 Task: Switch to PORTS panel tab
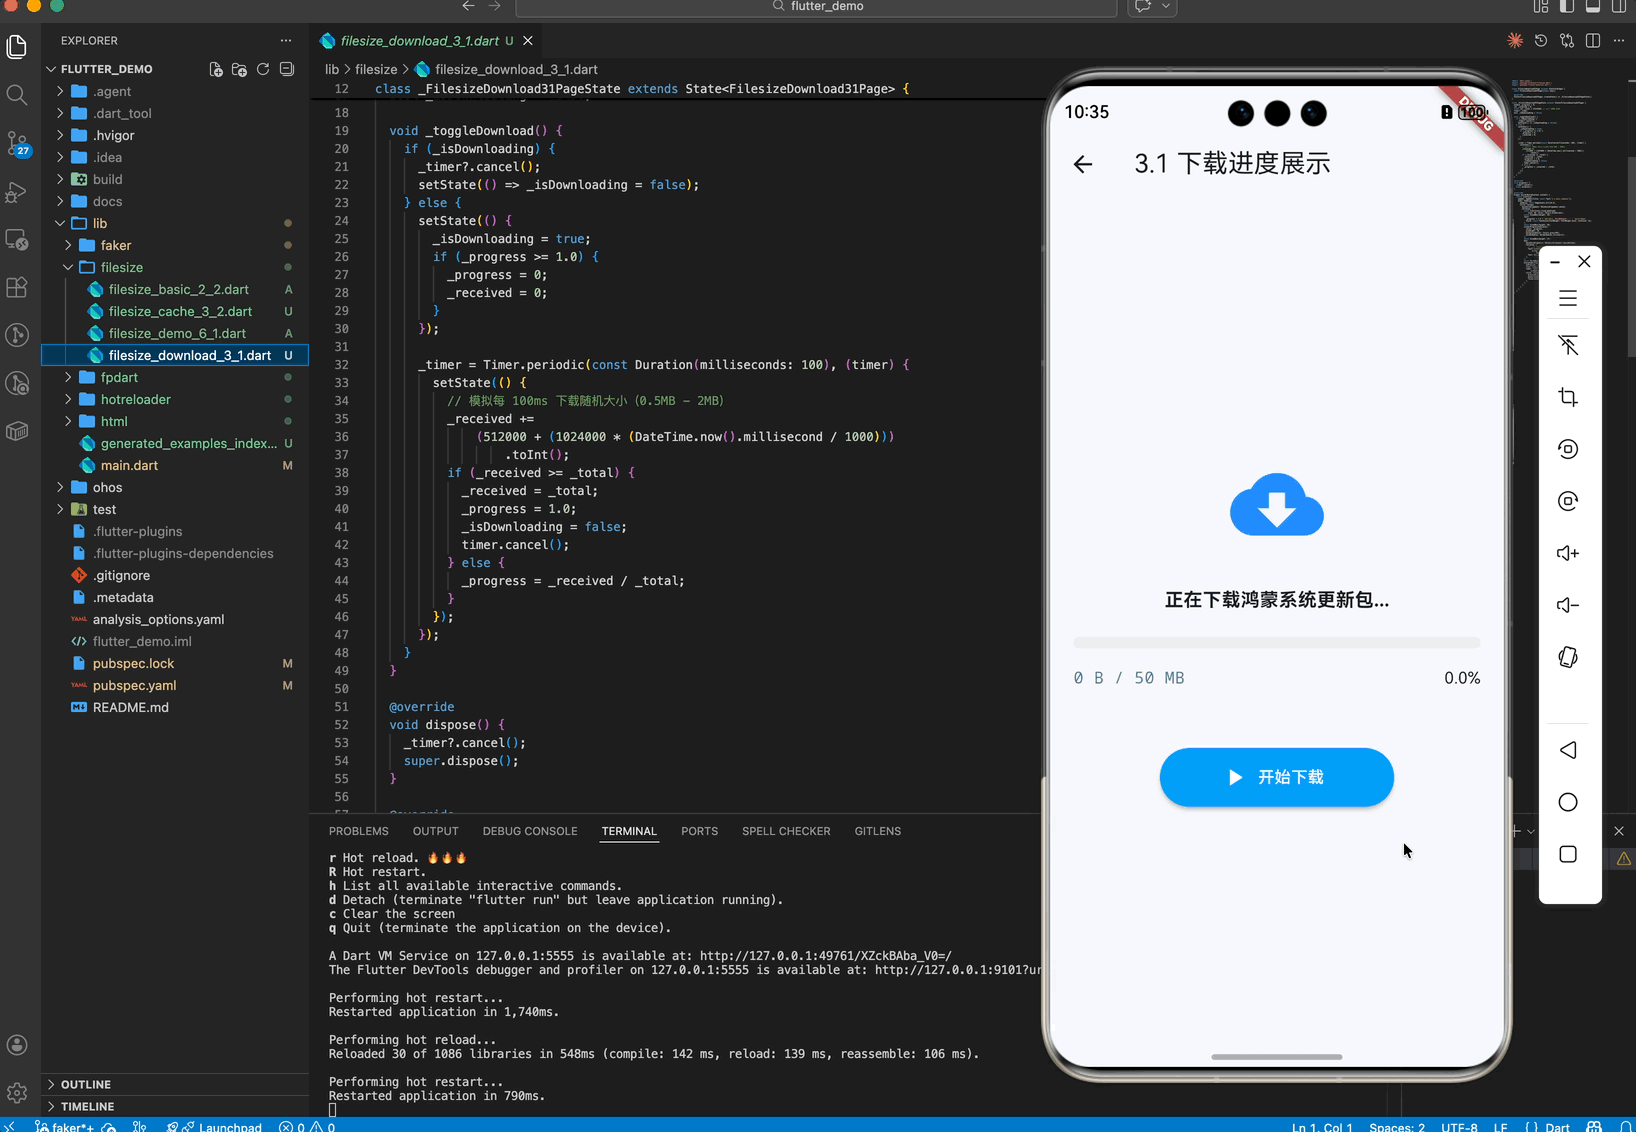tap(699, 831)
